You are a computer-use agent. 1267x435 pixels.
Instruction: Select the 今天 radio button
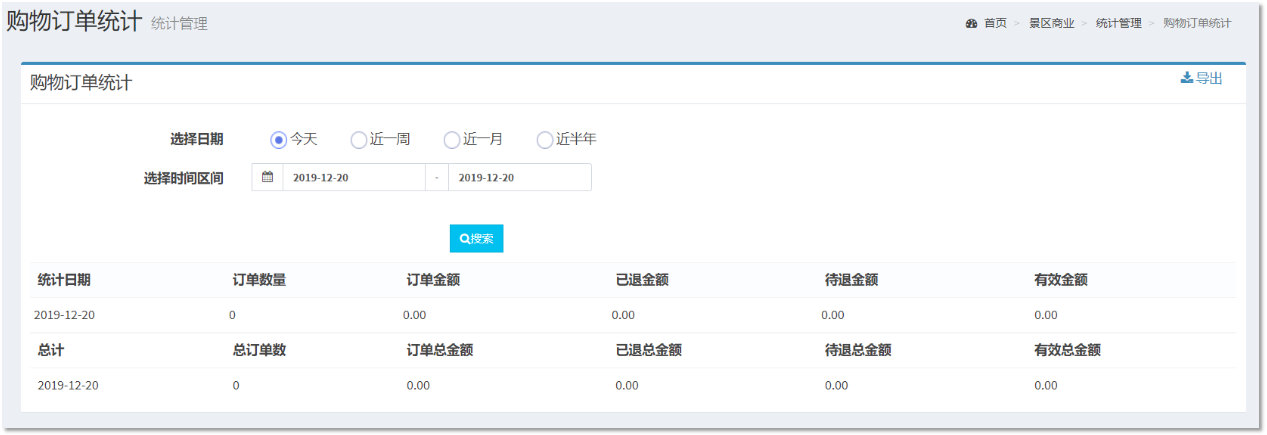click(x=279, y=140)
